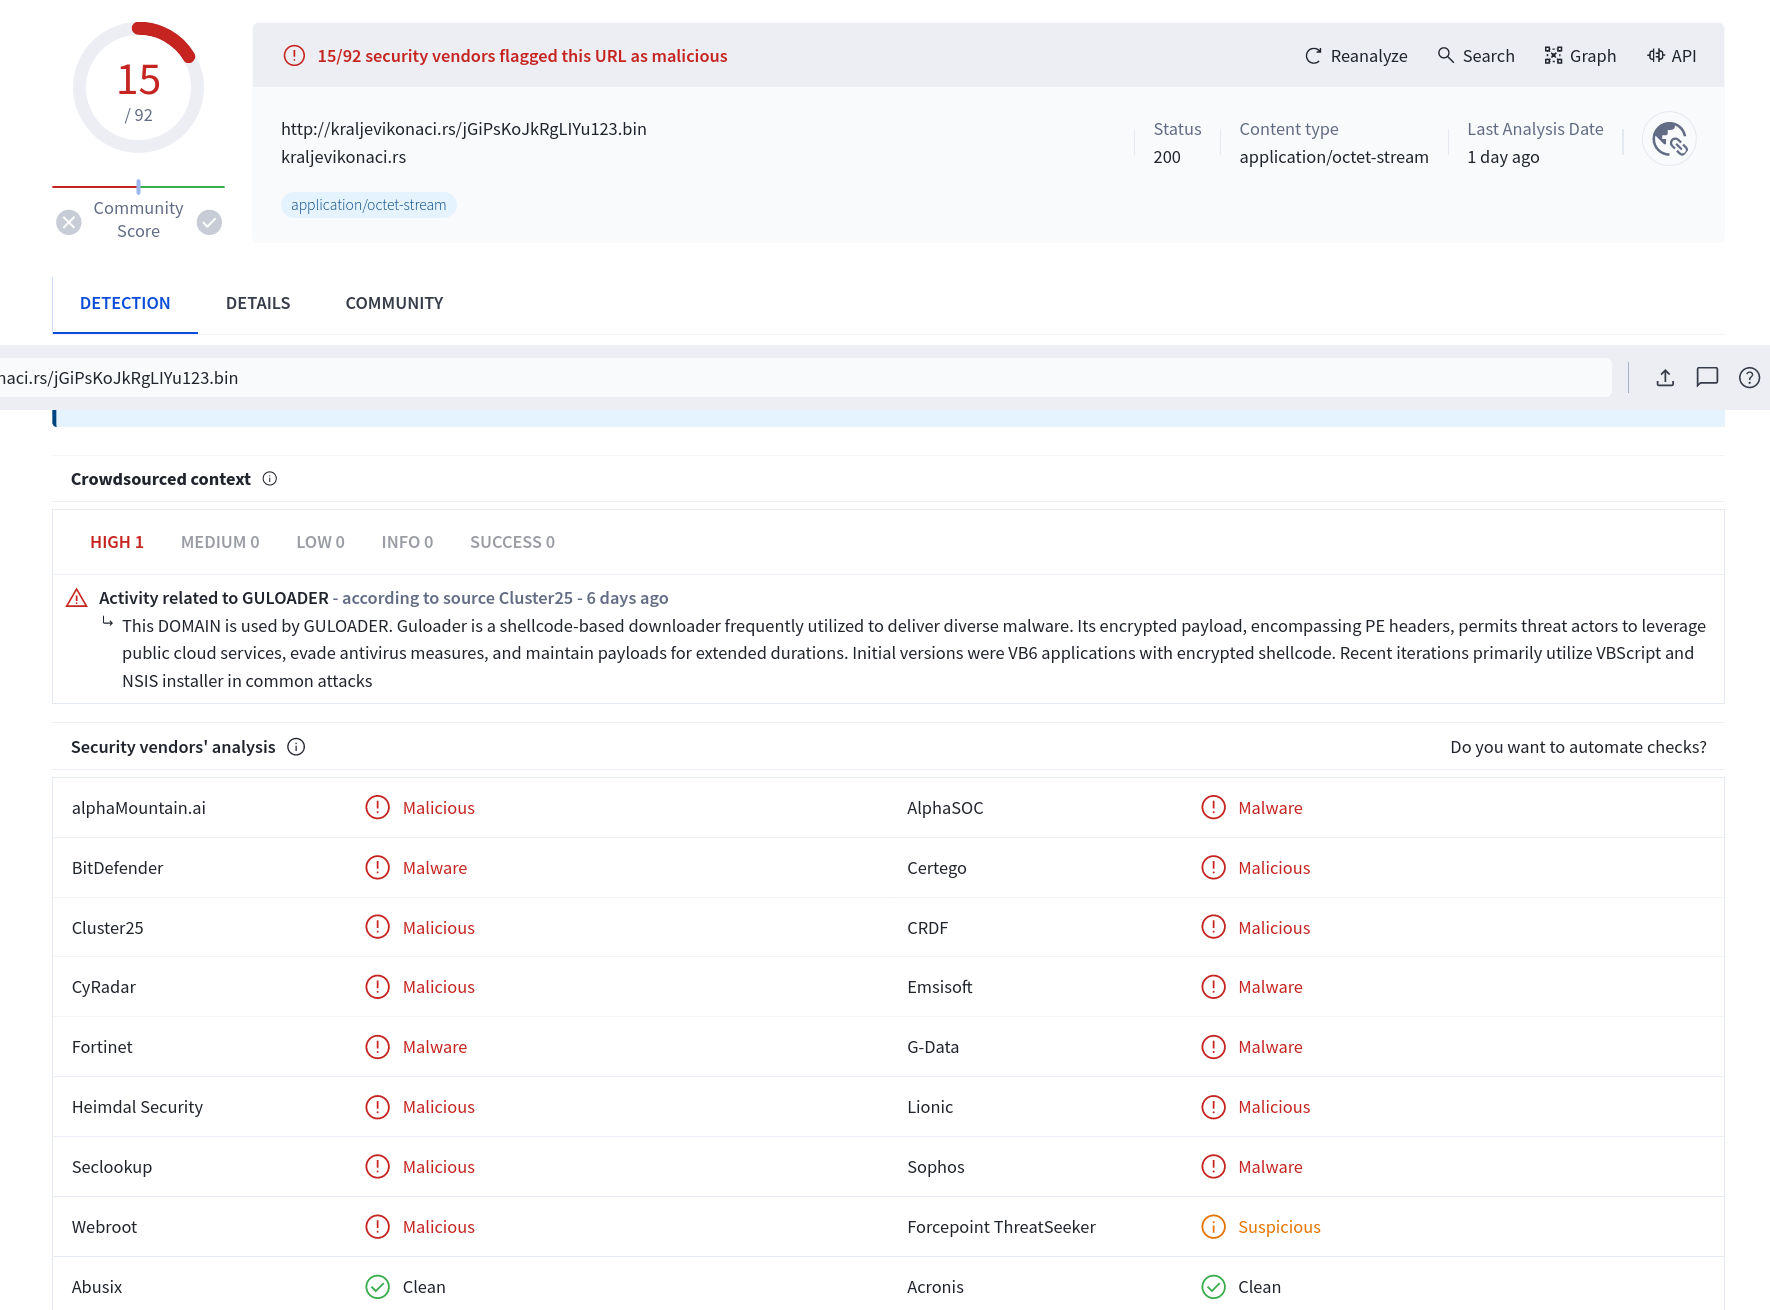Viewport: 1770px width, 1310px height.
Task: Click the 15/92 detection score gauge
Action: point(138,88)
